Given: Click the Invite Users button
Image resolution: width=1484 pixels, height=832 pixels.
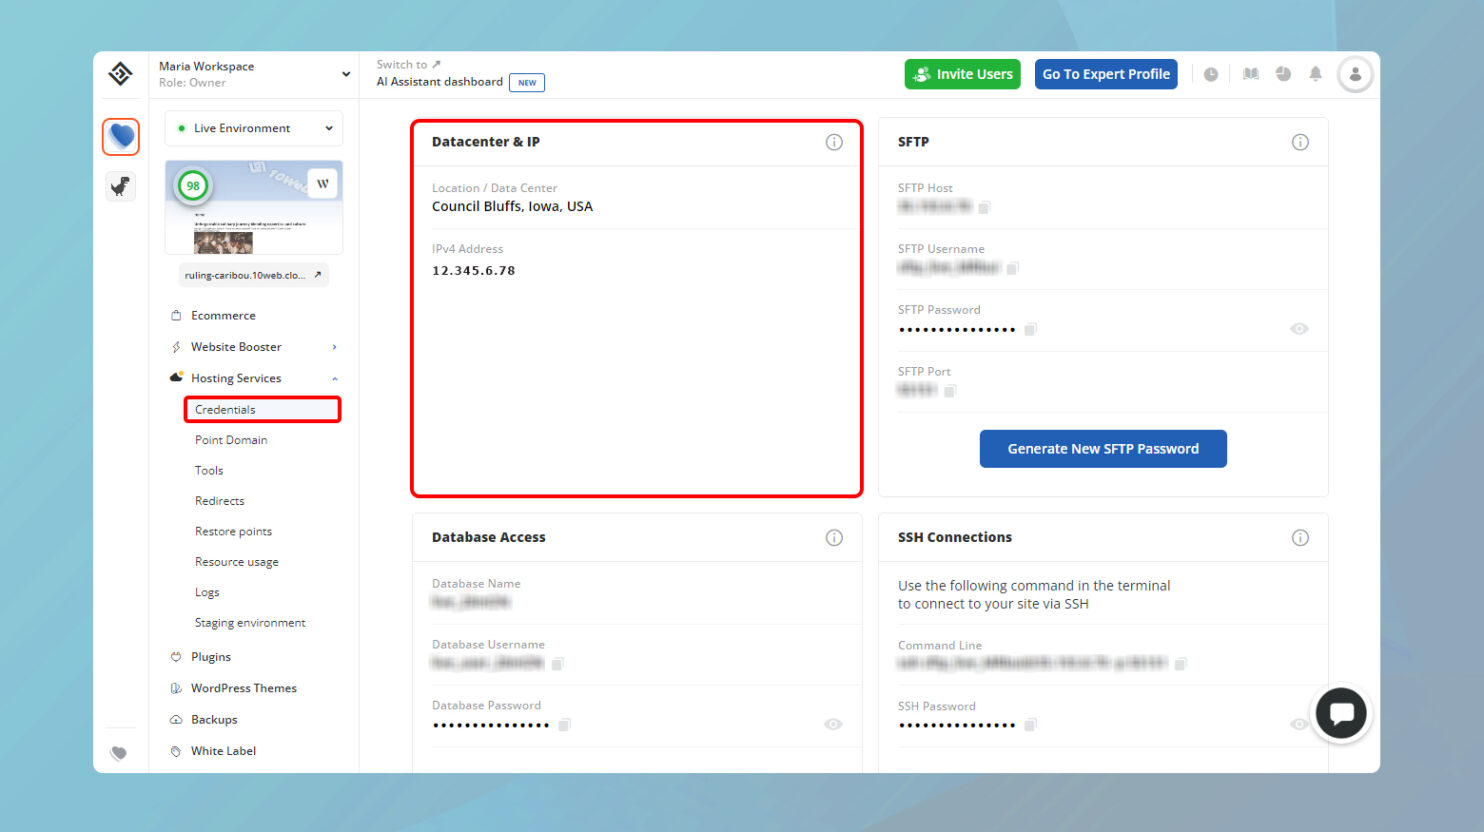Looking at the screenshot, I should pyautogui.click(x=962, y=73).
